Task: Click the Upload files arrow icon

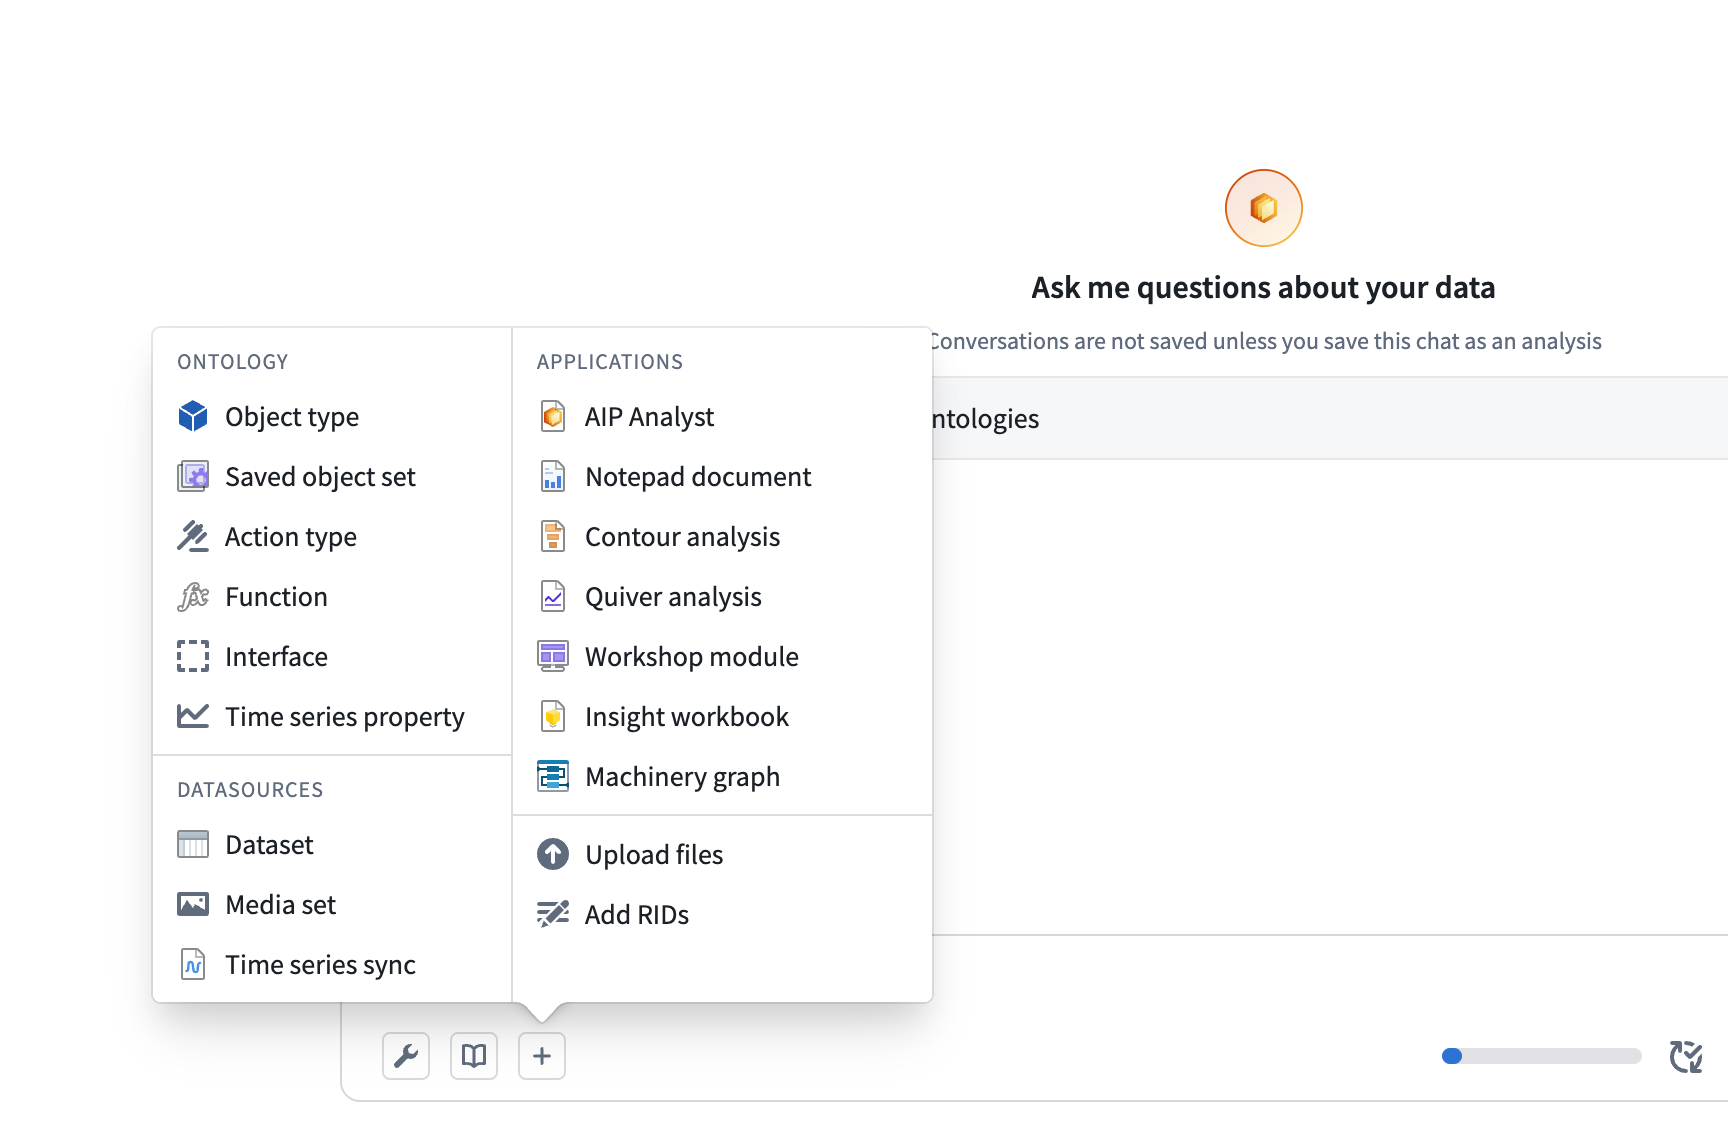Action: [553, 854]
